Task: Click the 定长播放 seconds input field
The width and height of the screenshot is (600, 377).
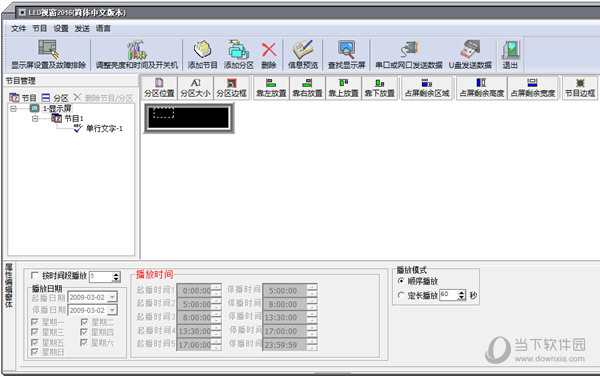Action: pyautogui.click(x=448, y=295)
